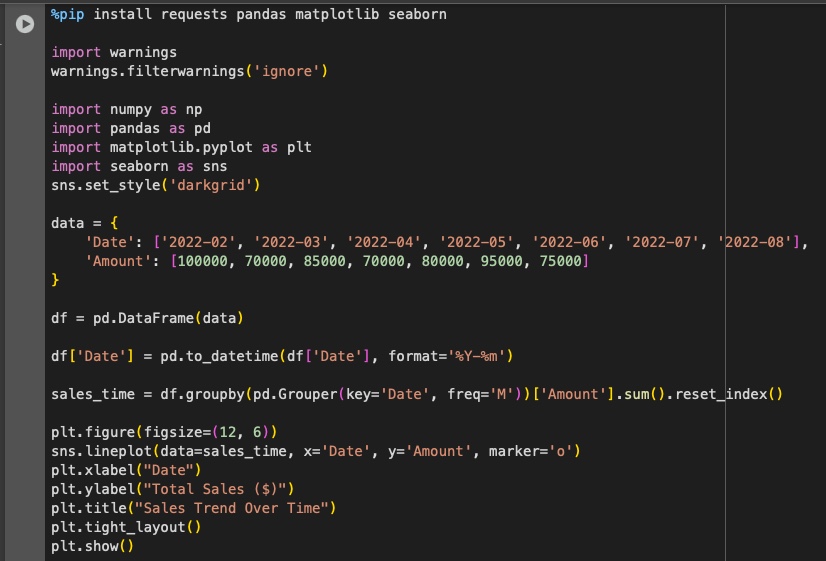The width and height of the screenshot is (826, 561).
Task: Click the '%Y-%m' format string
Action: click(476, 356)
